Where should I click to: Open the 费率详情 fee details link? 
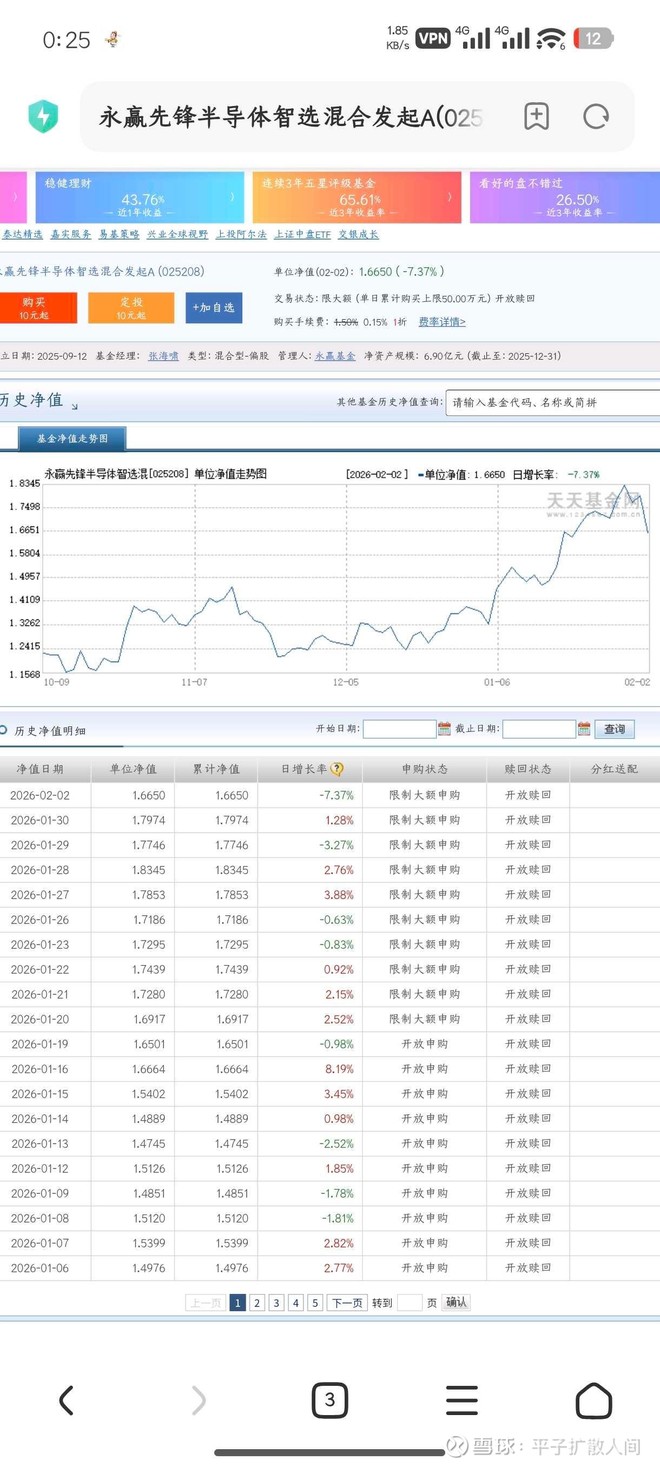click(441, 322)
